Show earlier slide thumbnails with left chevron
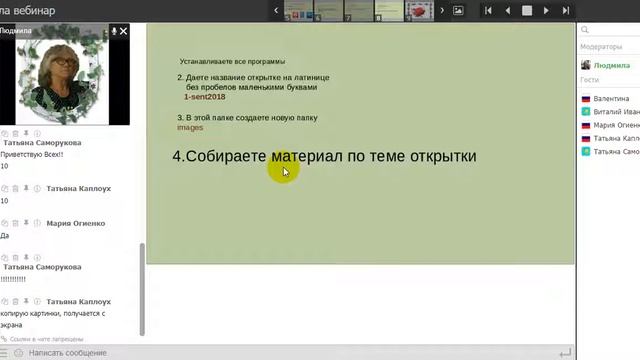Viewport: 640px width, 360px height. pyautogui.click(x=276, y=11)
